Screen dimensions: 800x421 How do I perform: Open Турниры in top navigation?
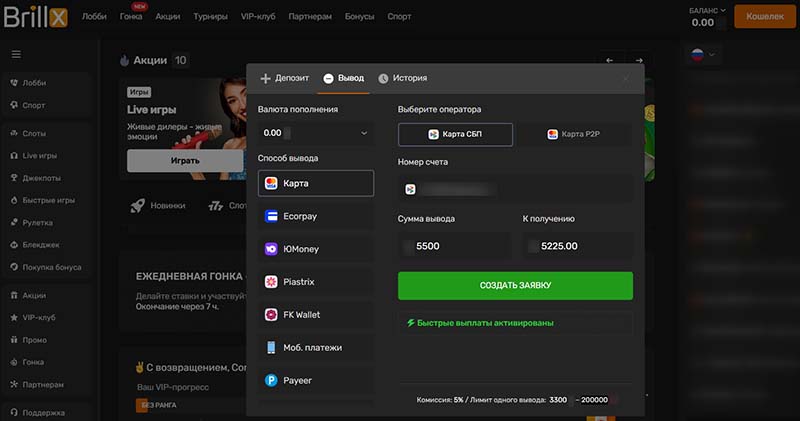click(211, 17)
